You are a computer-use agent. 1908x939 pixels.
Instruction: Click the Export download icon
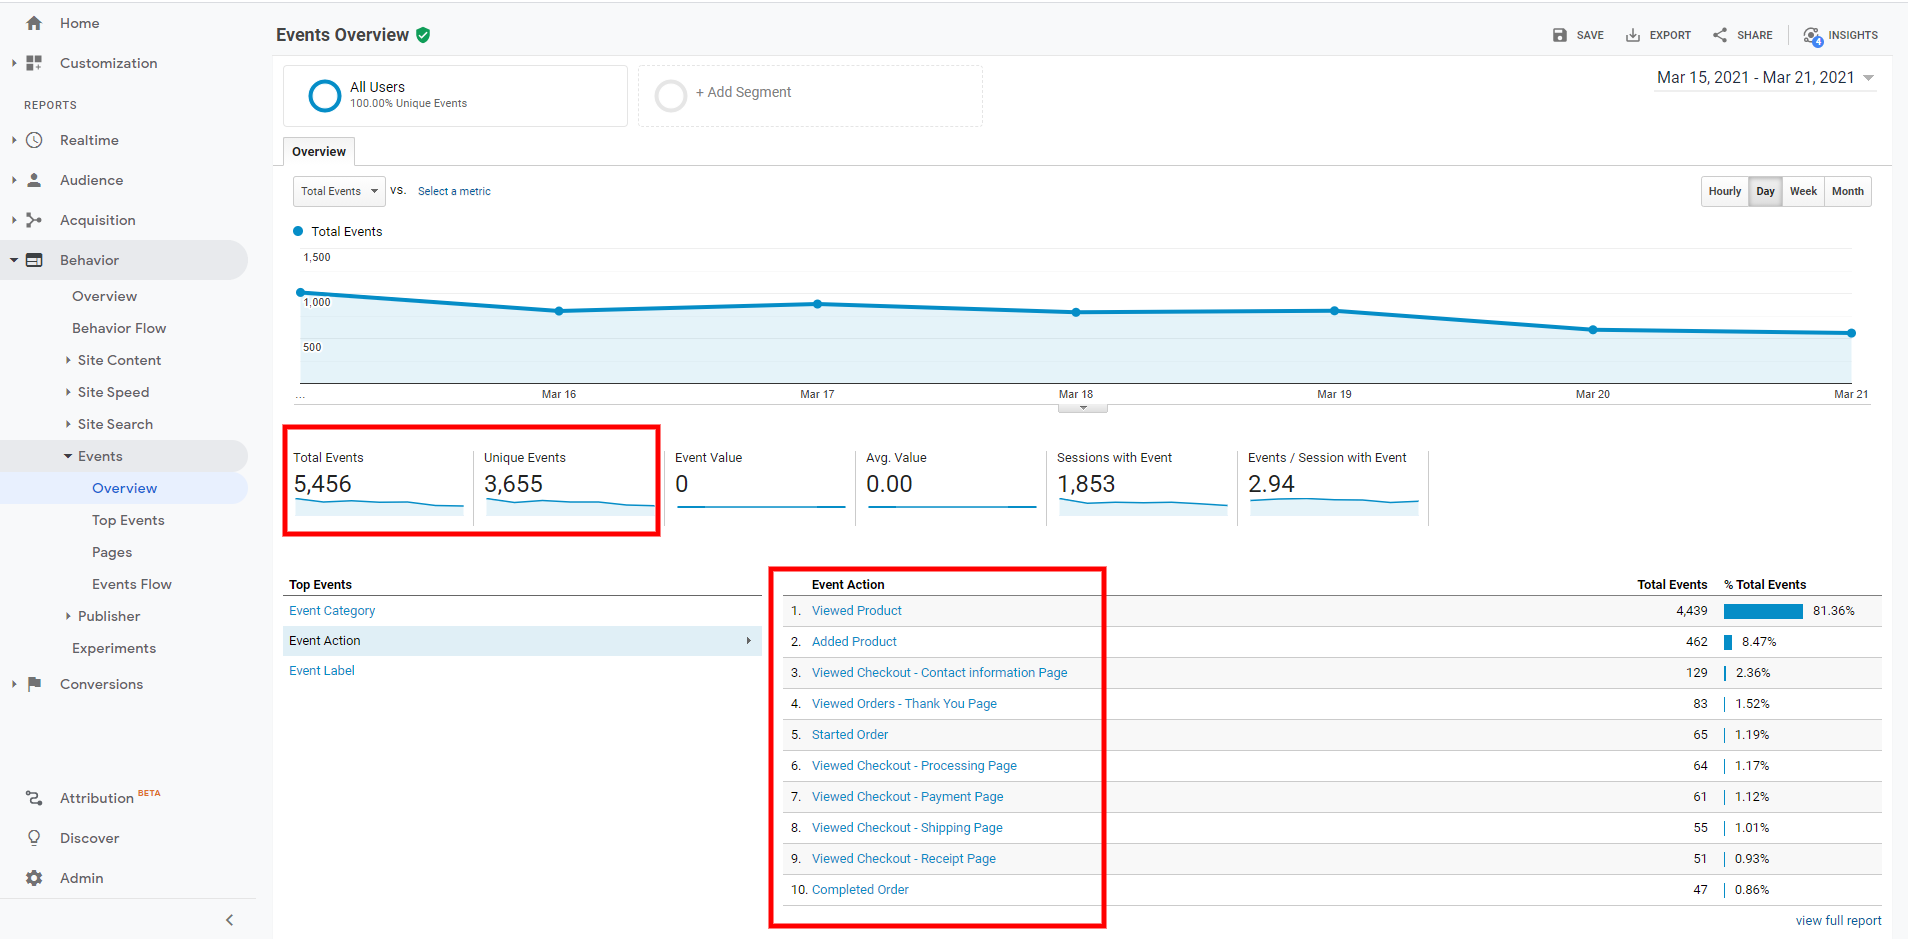click(1633, 35)
